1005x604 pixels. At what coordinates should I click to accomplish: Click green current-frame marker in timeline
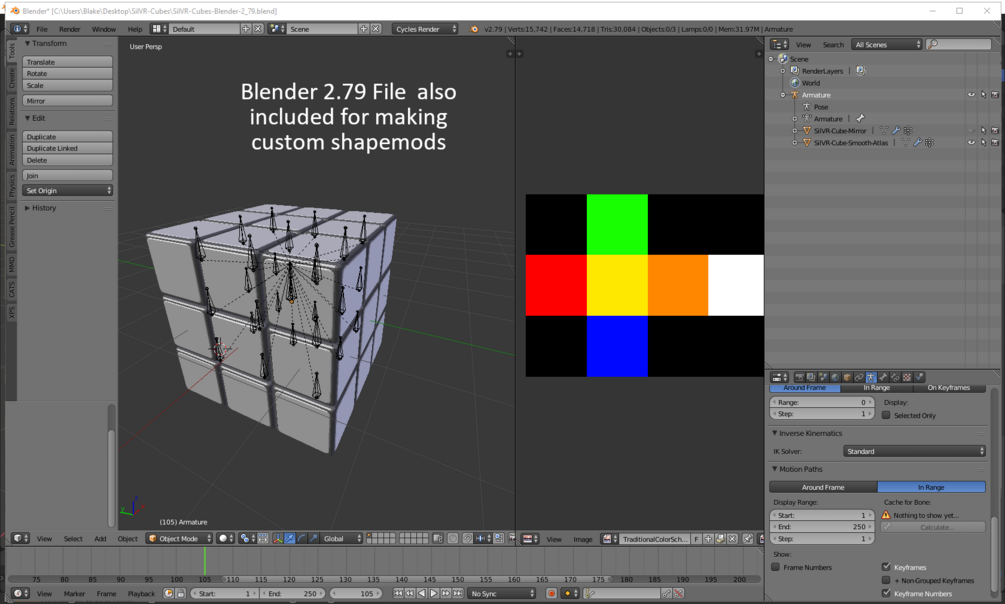coord(204,561)
